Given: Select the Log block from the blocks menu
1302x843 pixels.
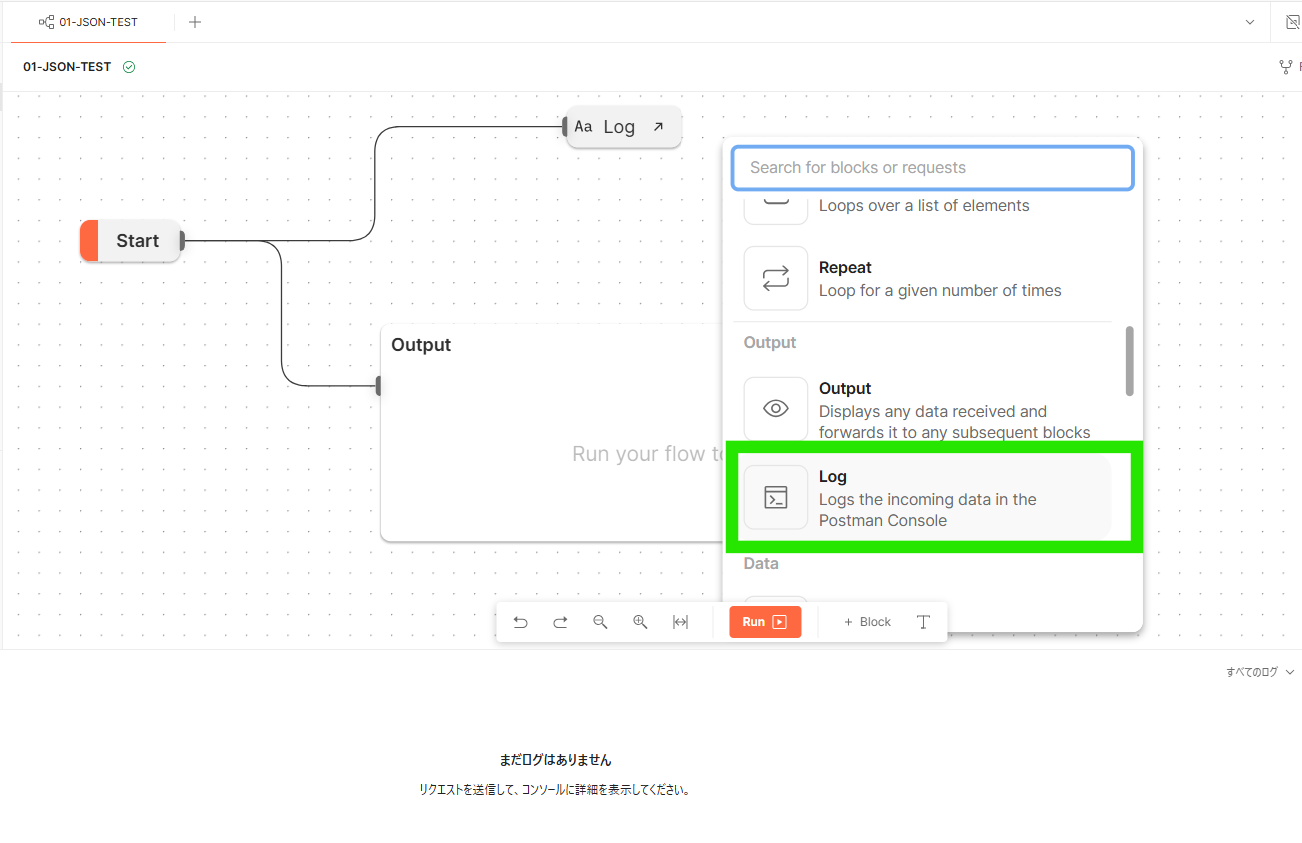Looking at the screenshot, I should point(930,497).
